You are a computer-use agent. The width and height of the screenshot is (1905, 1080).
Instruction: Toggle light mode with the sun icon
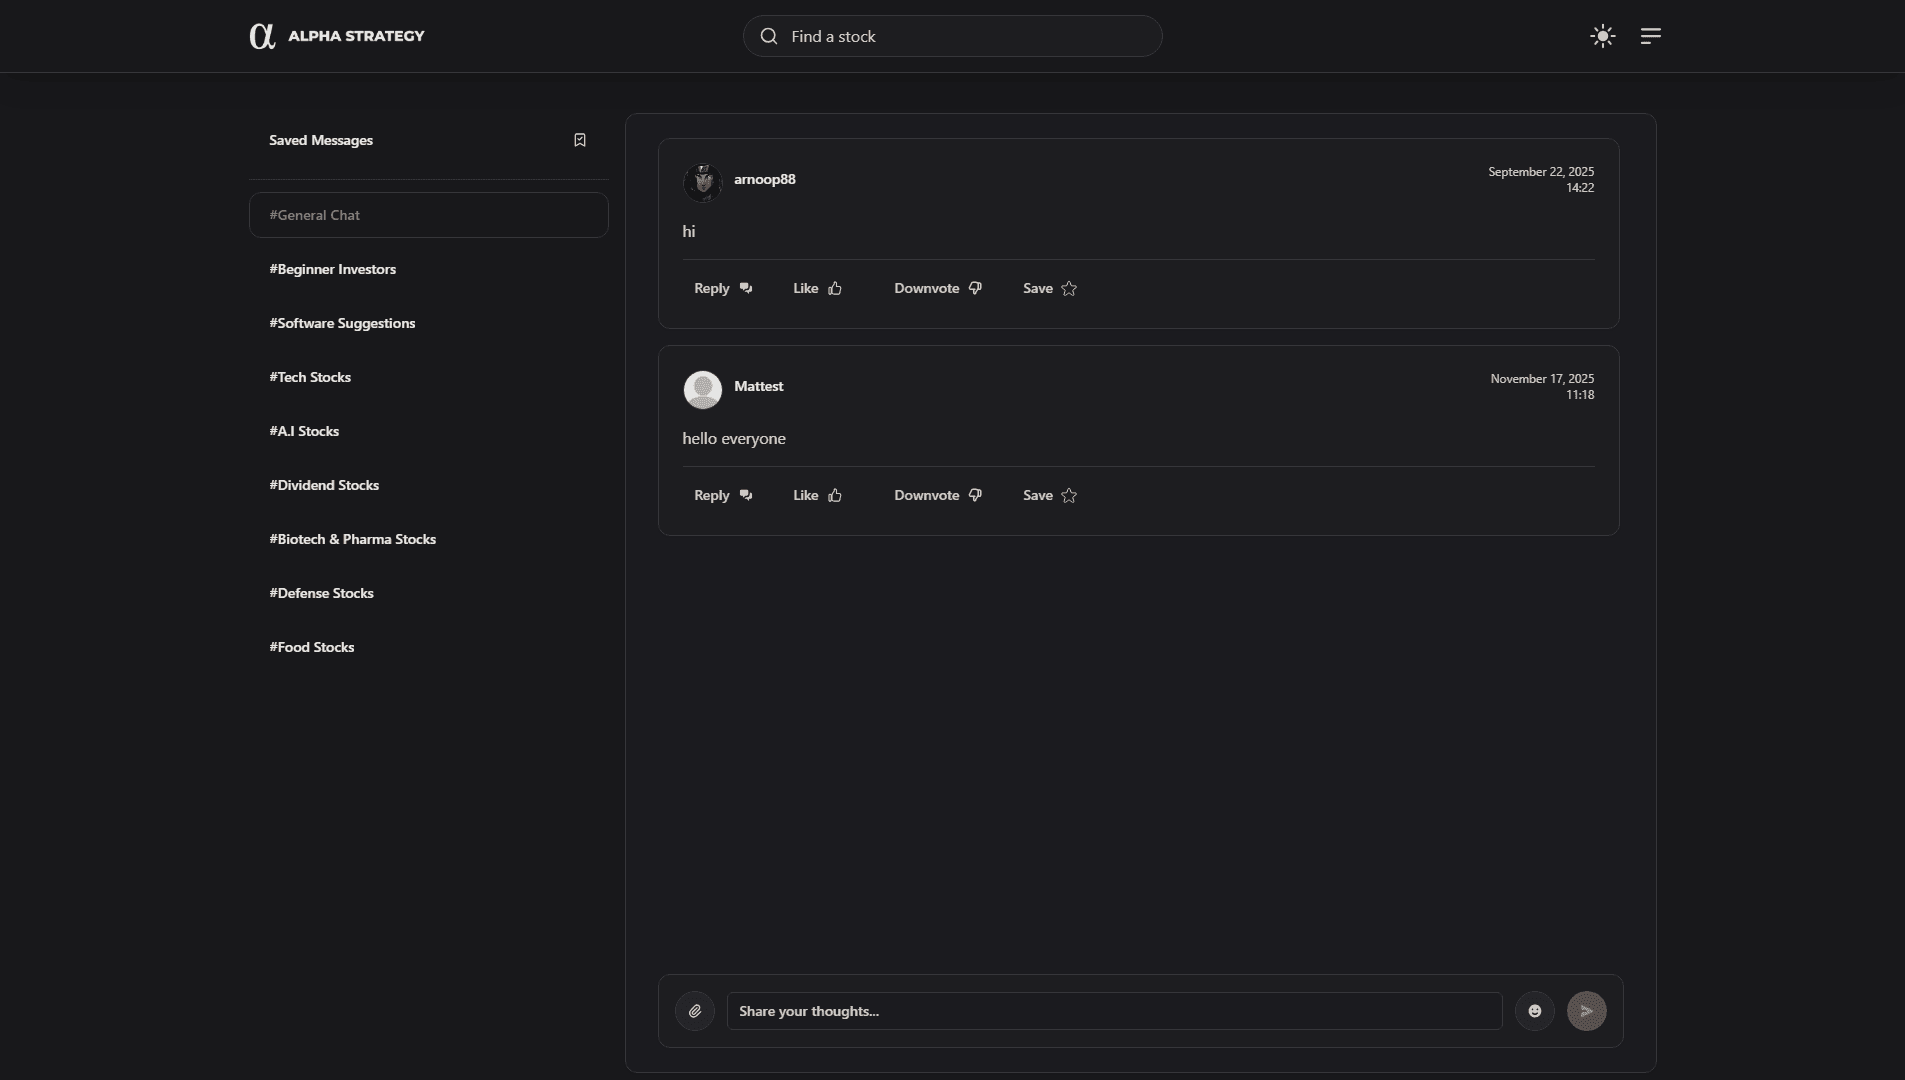1601,35
